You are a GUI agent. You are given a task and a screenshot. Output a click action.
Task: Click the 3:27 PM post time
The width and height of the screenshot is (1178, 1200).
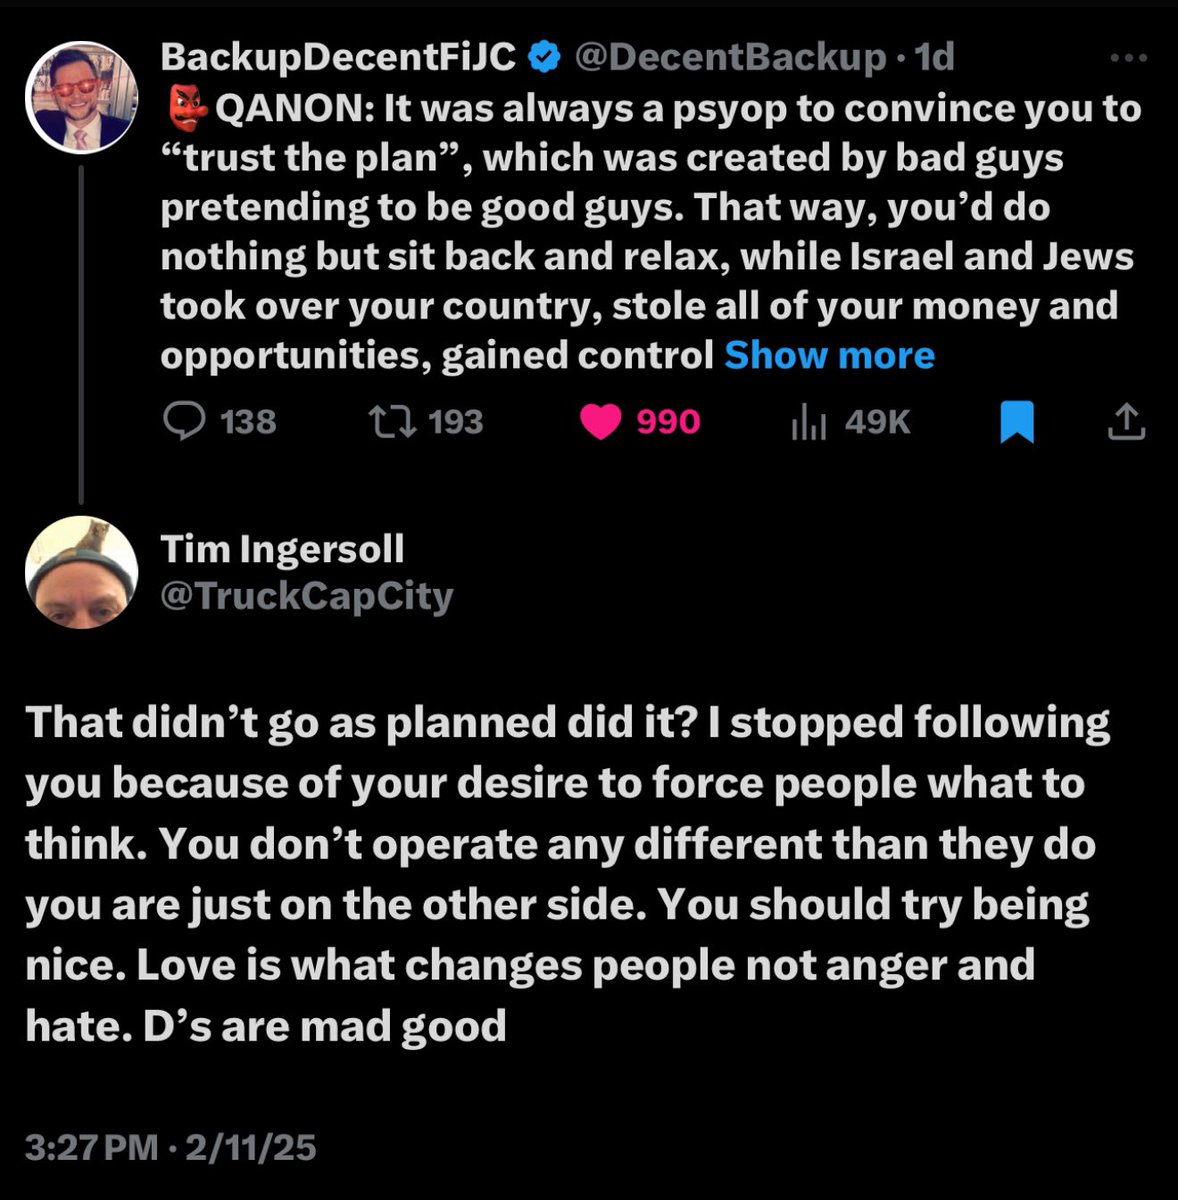(x=91, y=1146)
